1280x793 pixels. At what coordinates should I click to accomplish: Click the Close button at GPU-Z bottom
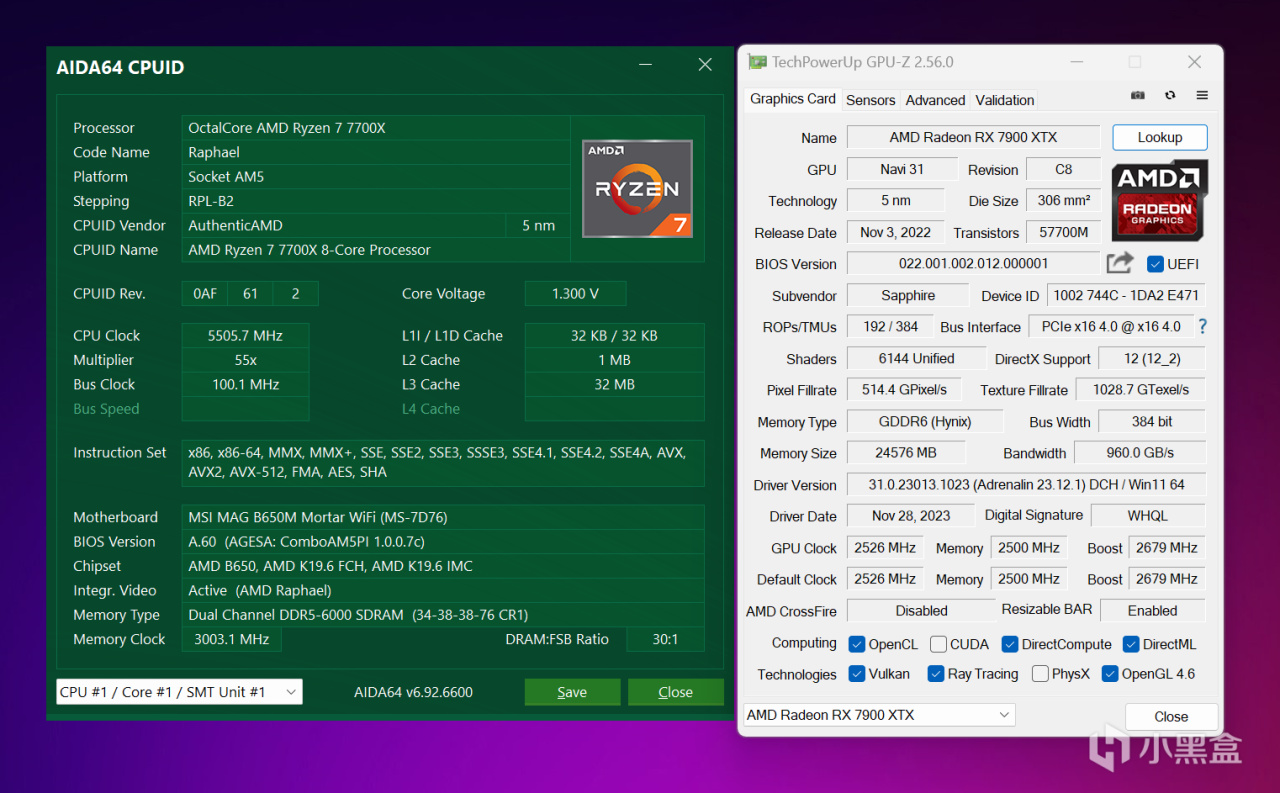point(1171,716)
